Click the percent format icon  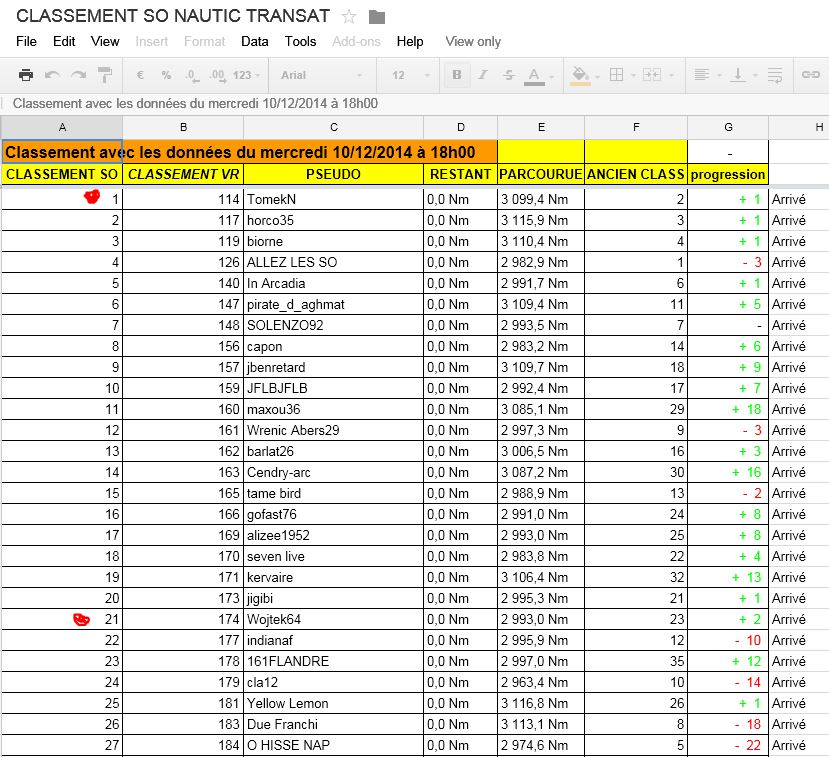pos(166,75)
